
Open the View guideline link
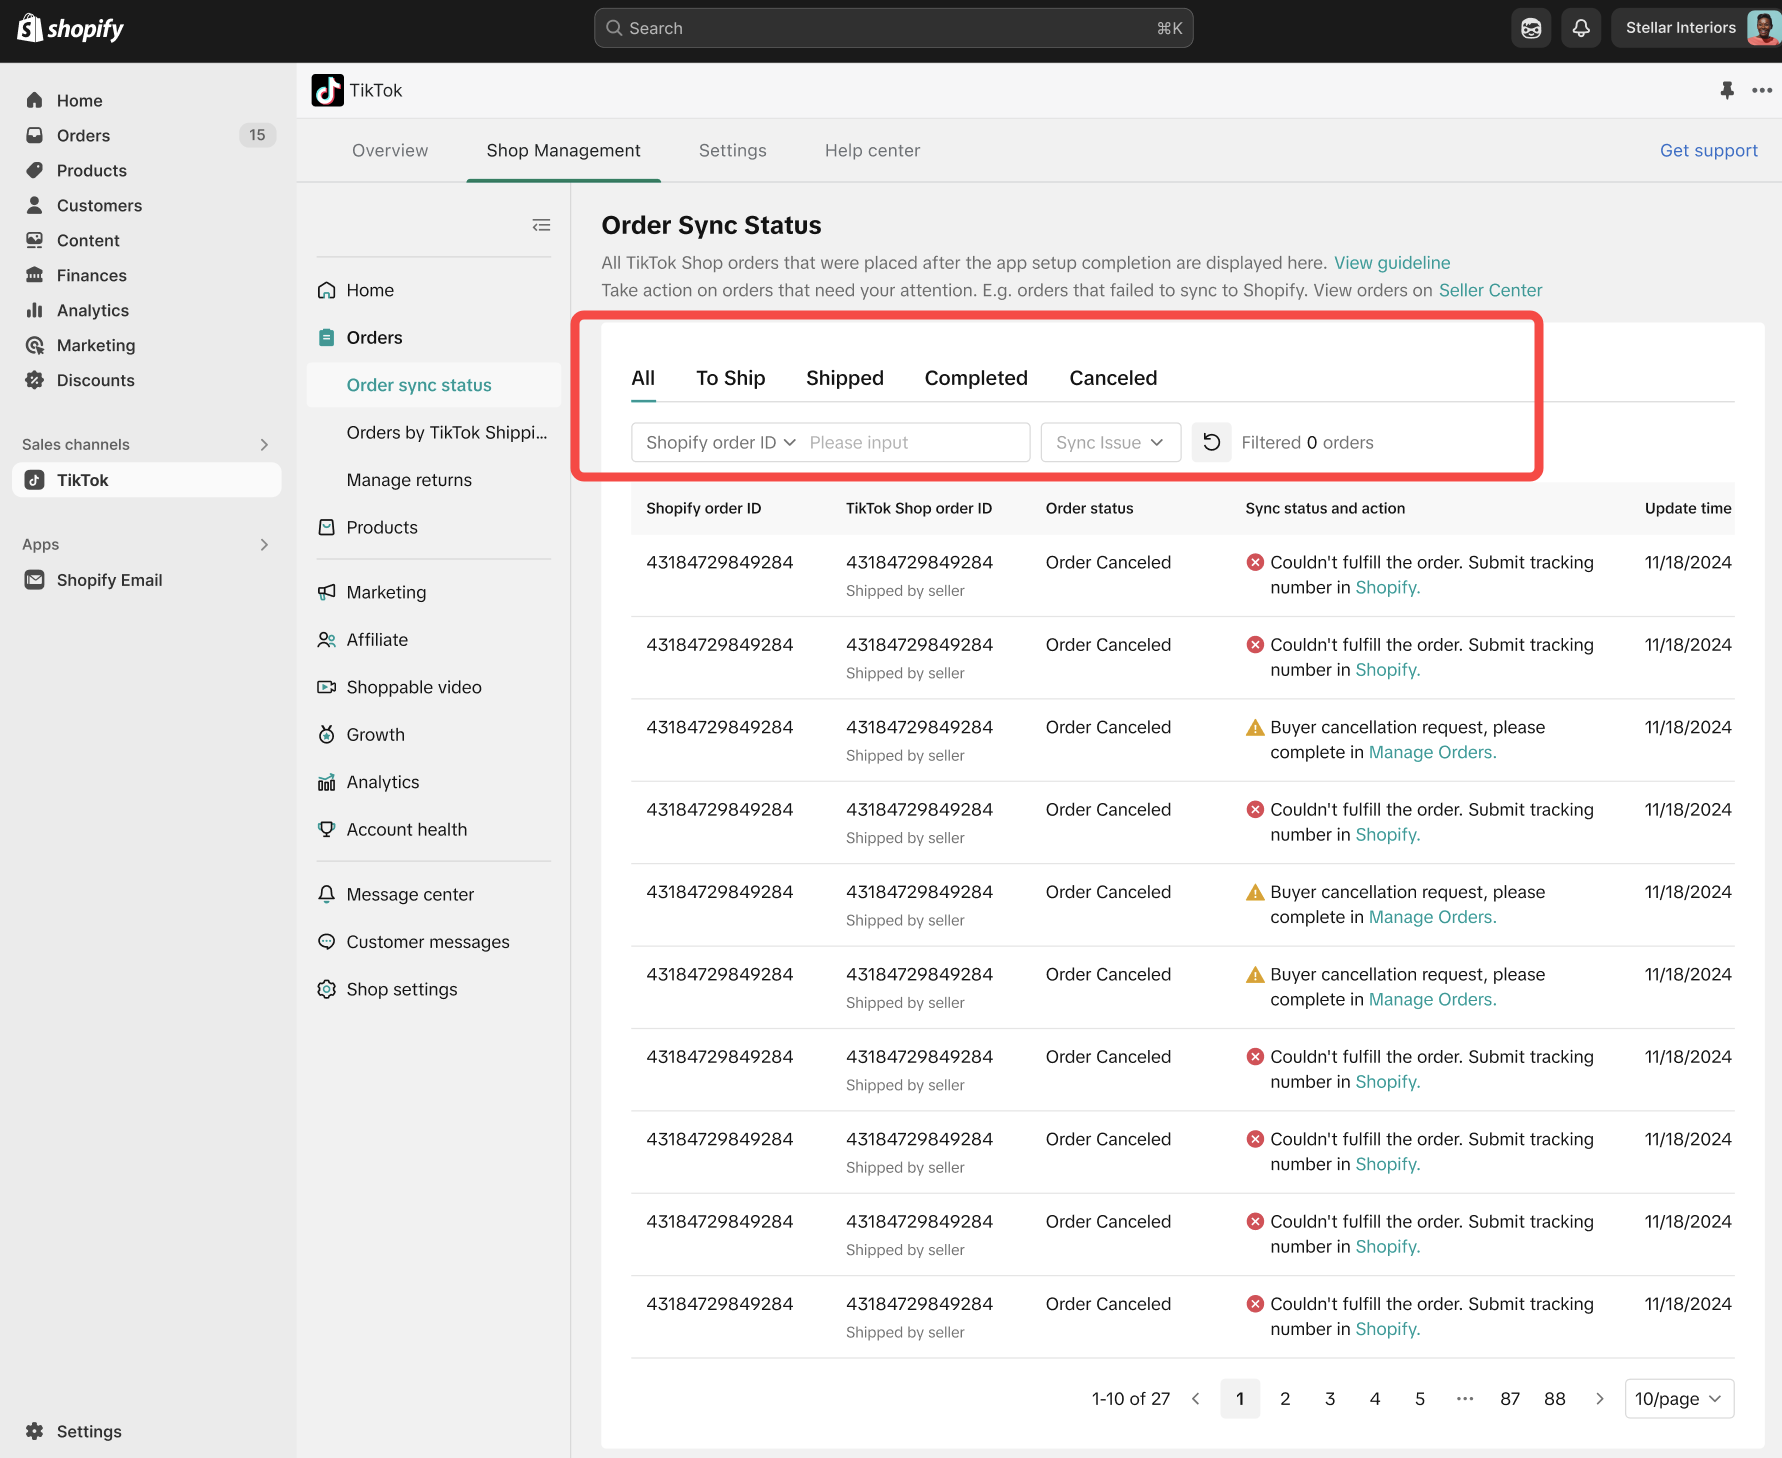(x=1392, y=263)
